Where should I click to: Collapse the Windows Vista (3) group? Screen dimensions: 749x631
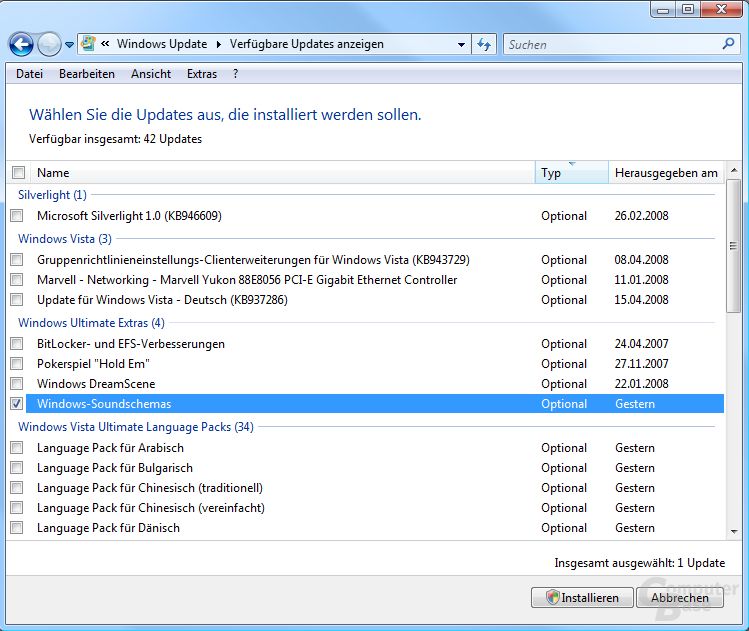(65, 239)
